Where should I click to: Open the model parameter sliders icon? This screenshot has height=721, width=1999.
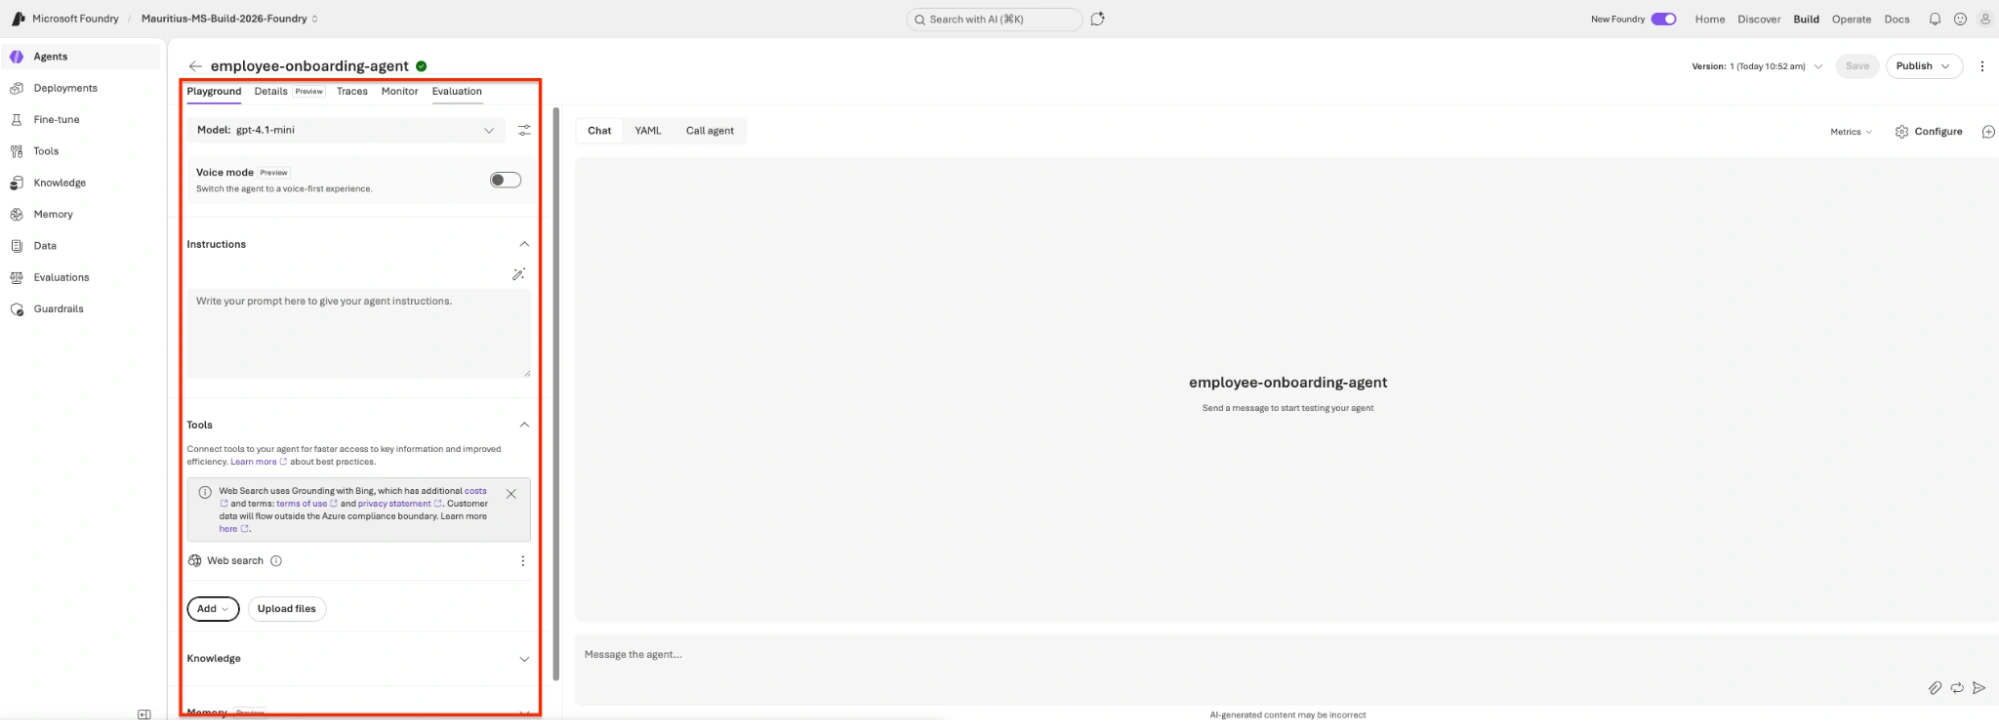524,130
